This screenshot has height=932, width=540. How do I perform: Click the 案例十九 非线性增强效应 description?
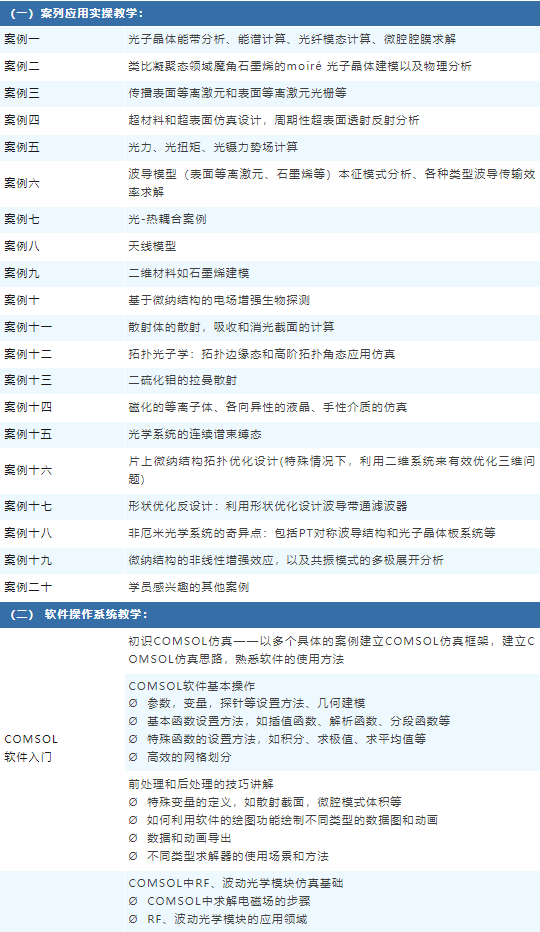tap(285, 561)
